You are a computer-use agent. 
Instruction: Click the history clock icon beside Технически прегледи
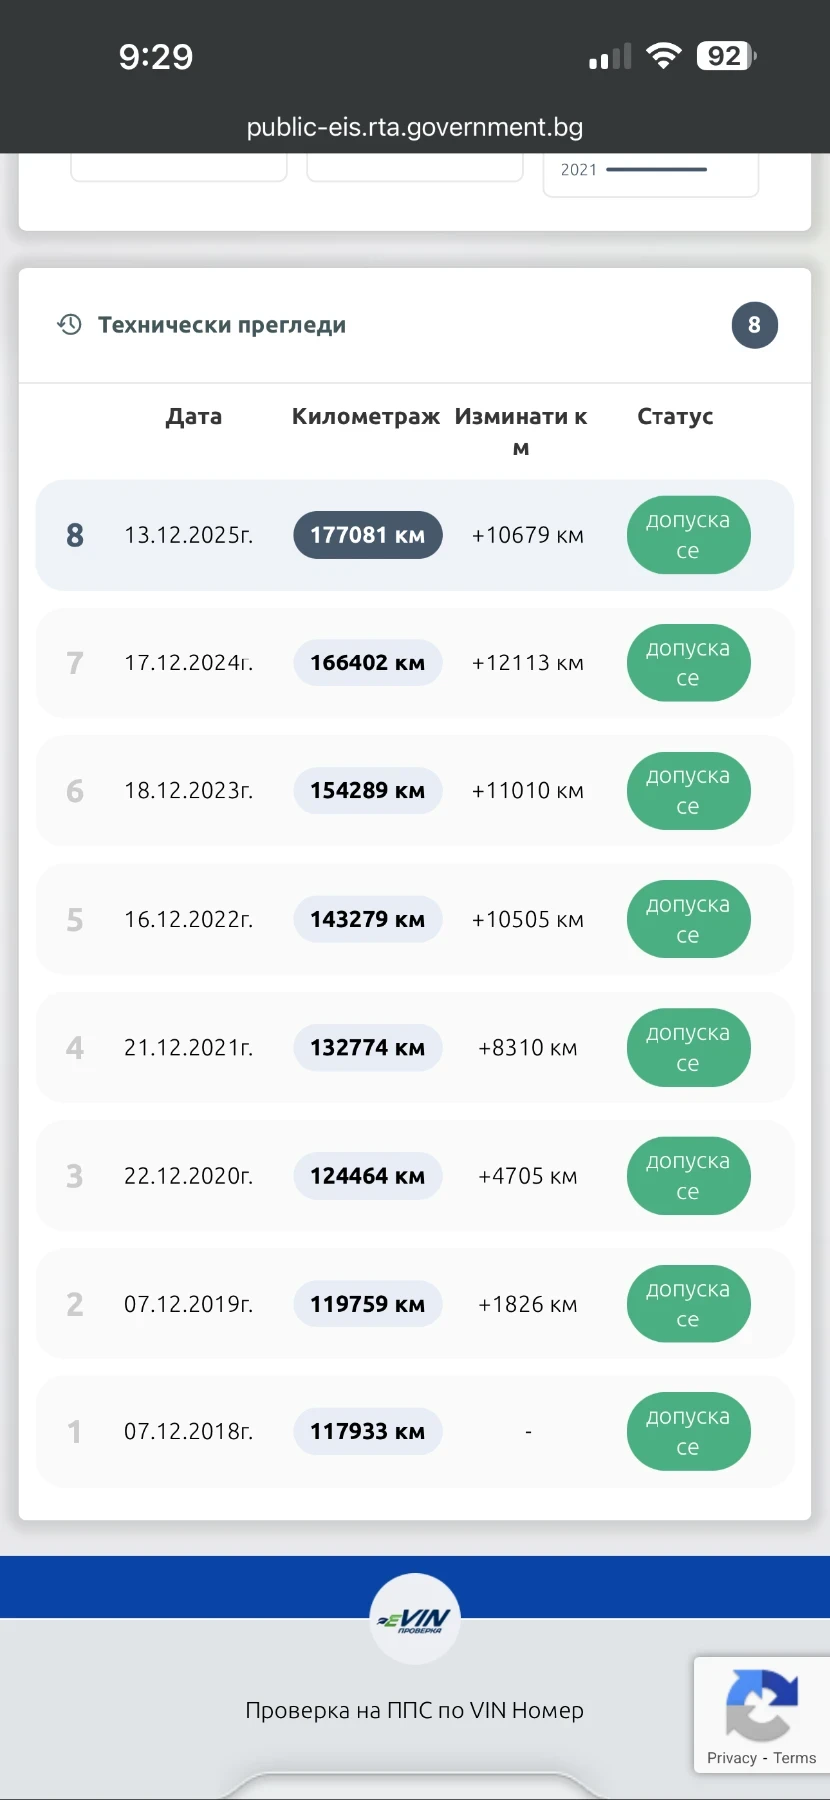[69, 324]
